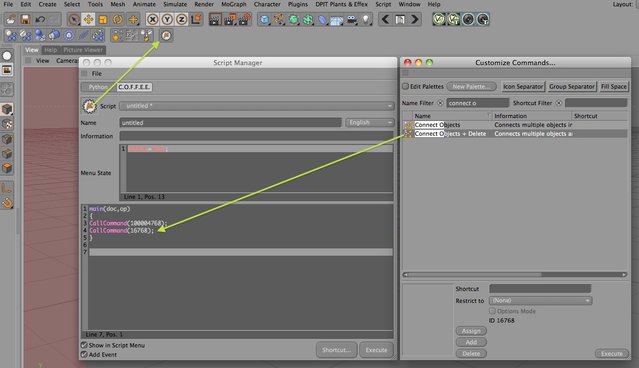Open the Script Manager File menu
The image size is (639, 368).
tap(97, 73)
